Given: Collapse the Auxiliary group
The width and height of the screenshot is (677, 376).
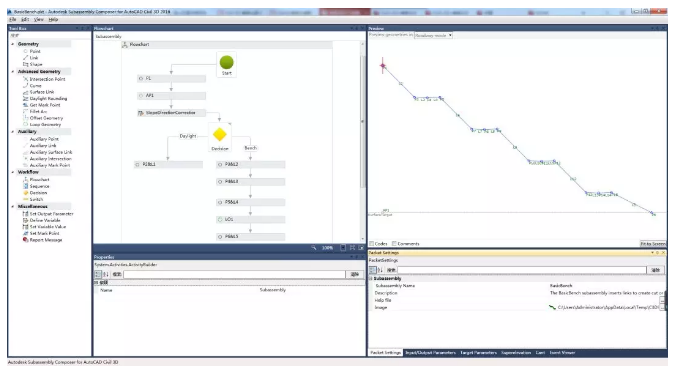Looking at the screenshot, I should pos(13,132).
